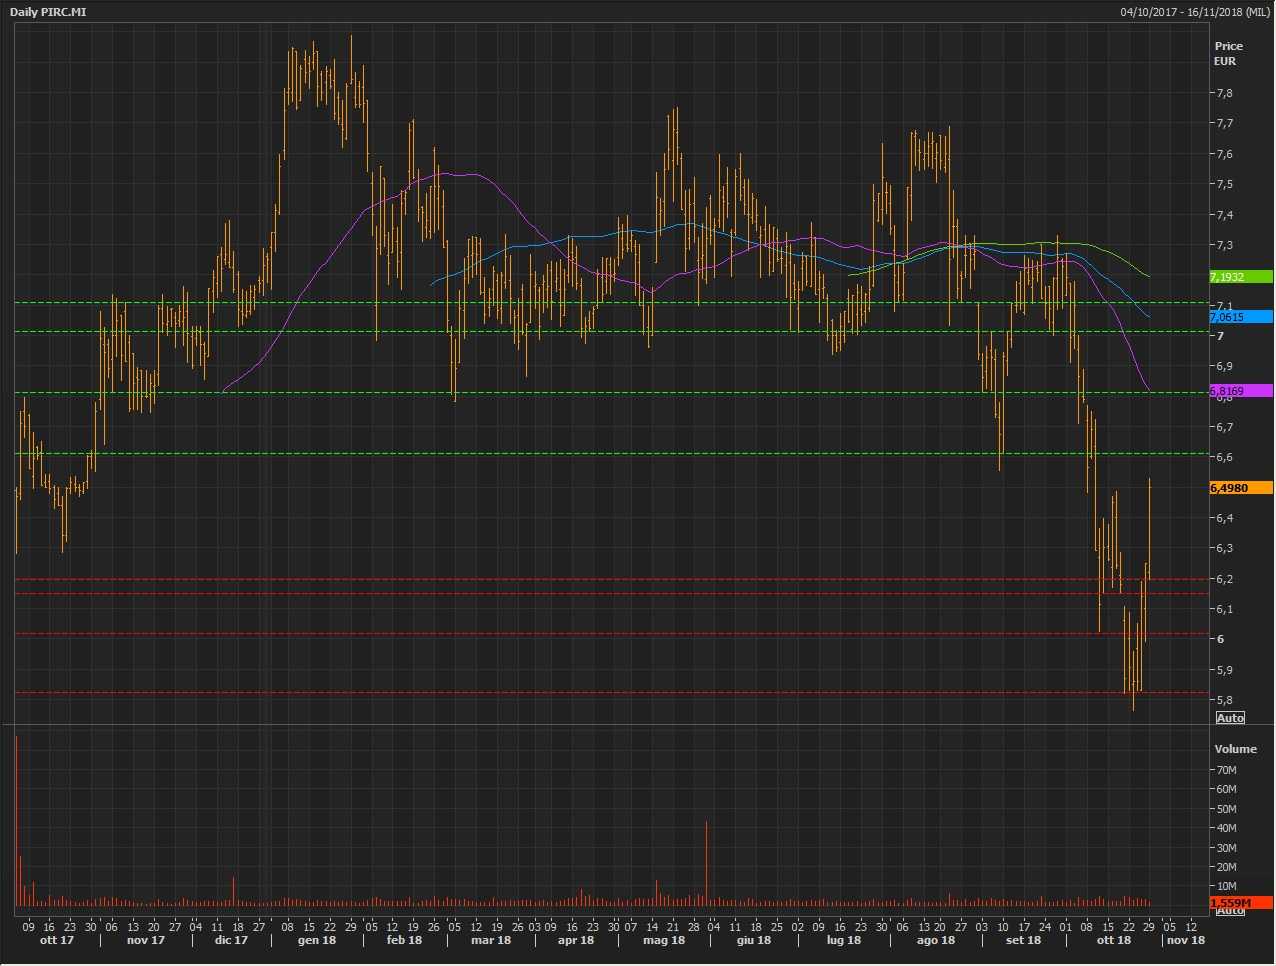Screen dimensions: 1276x966
Task: Click the nov 18 label on time axis
Action: (1185, 940)
